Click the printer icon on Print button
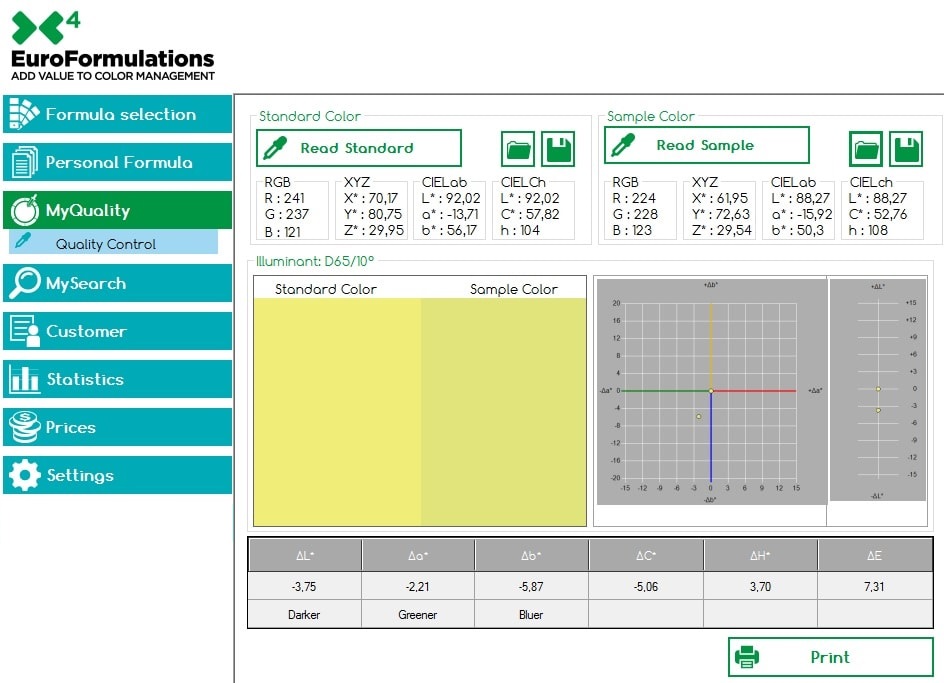 (747, 656)
